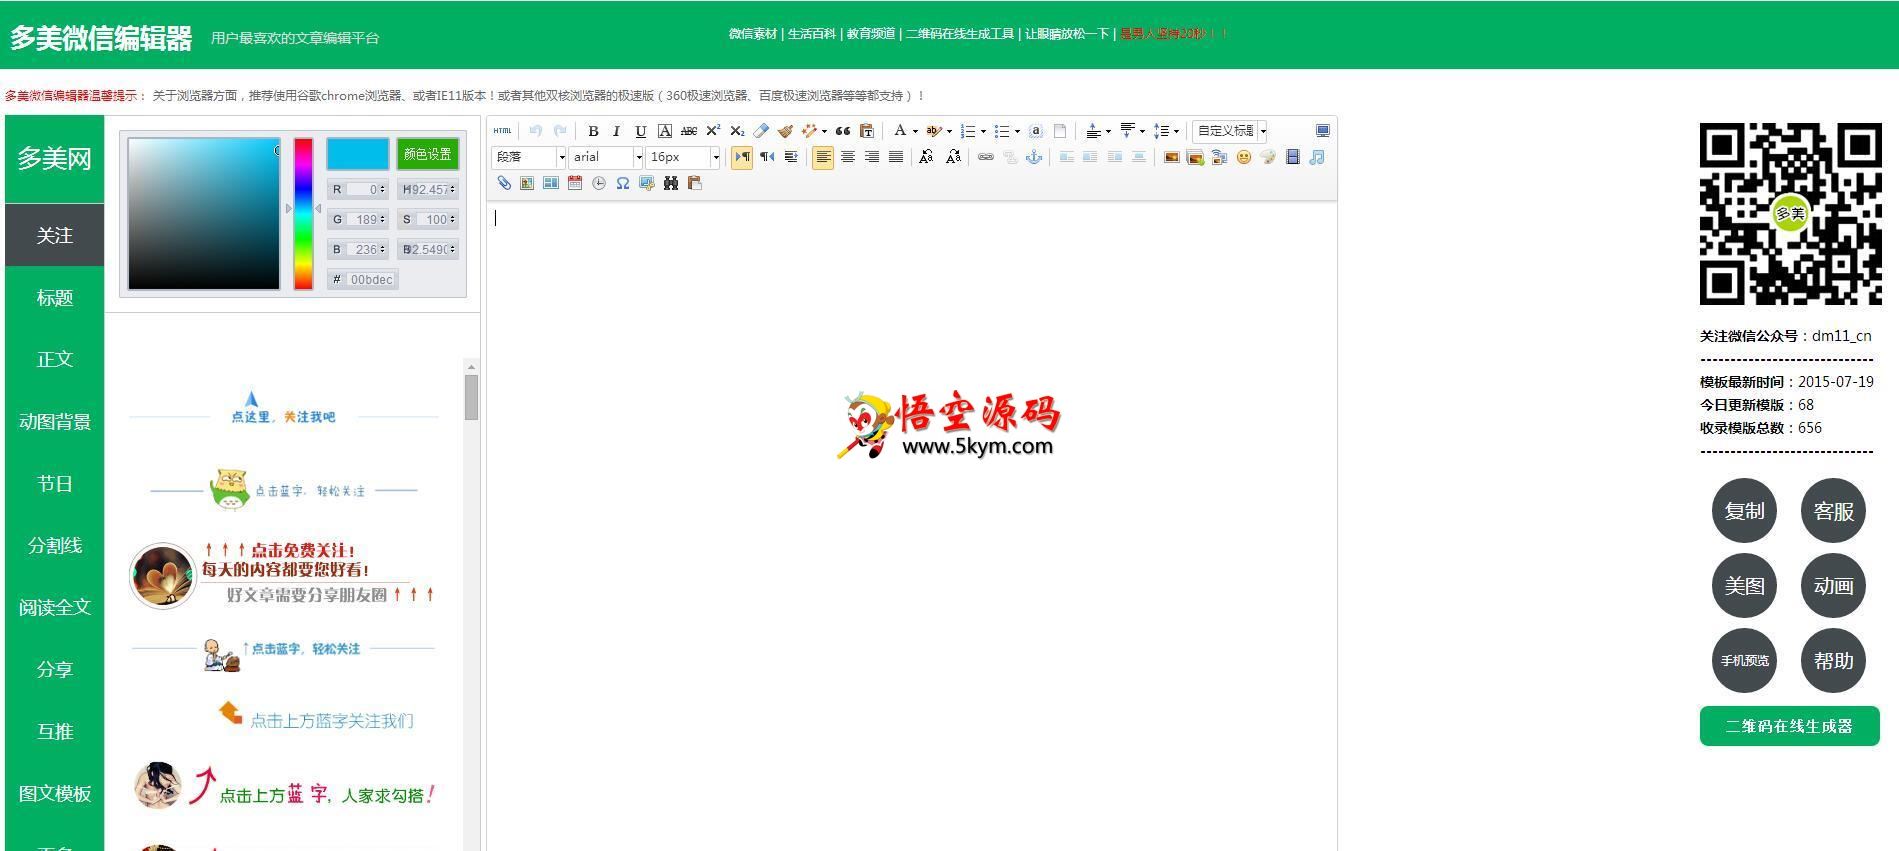Toggle superscript formatting
This screenshot has height=851, width=1899.
tap(713, 131)
